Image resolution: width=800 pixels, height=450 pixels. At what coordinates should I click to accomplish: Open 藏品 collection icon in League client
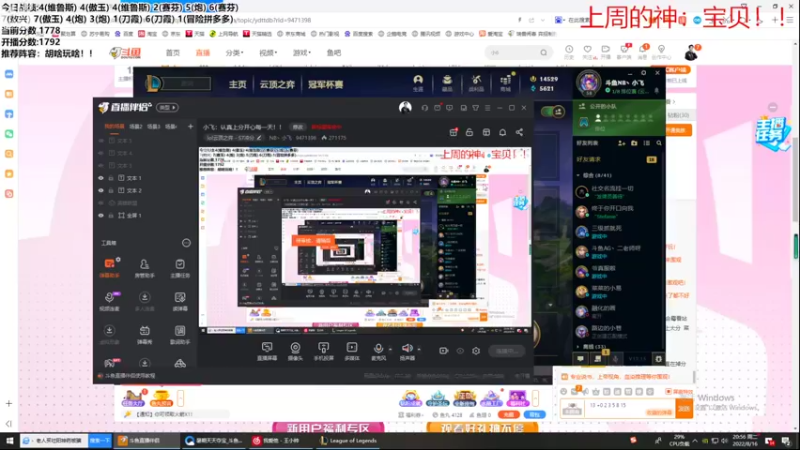[x=447, y=83]
